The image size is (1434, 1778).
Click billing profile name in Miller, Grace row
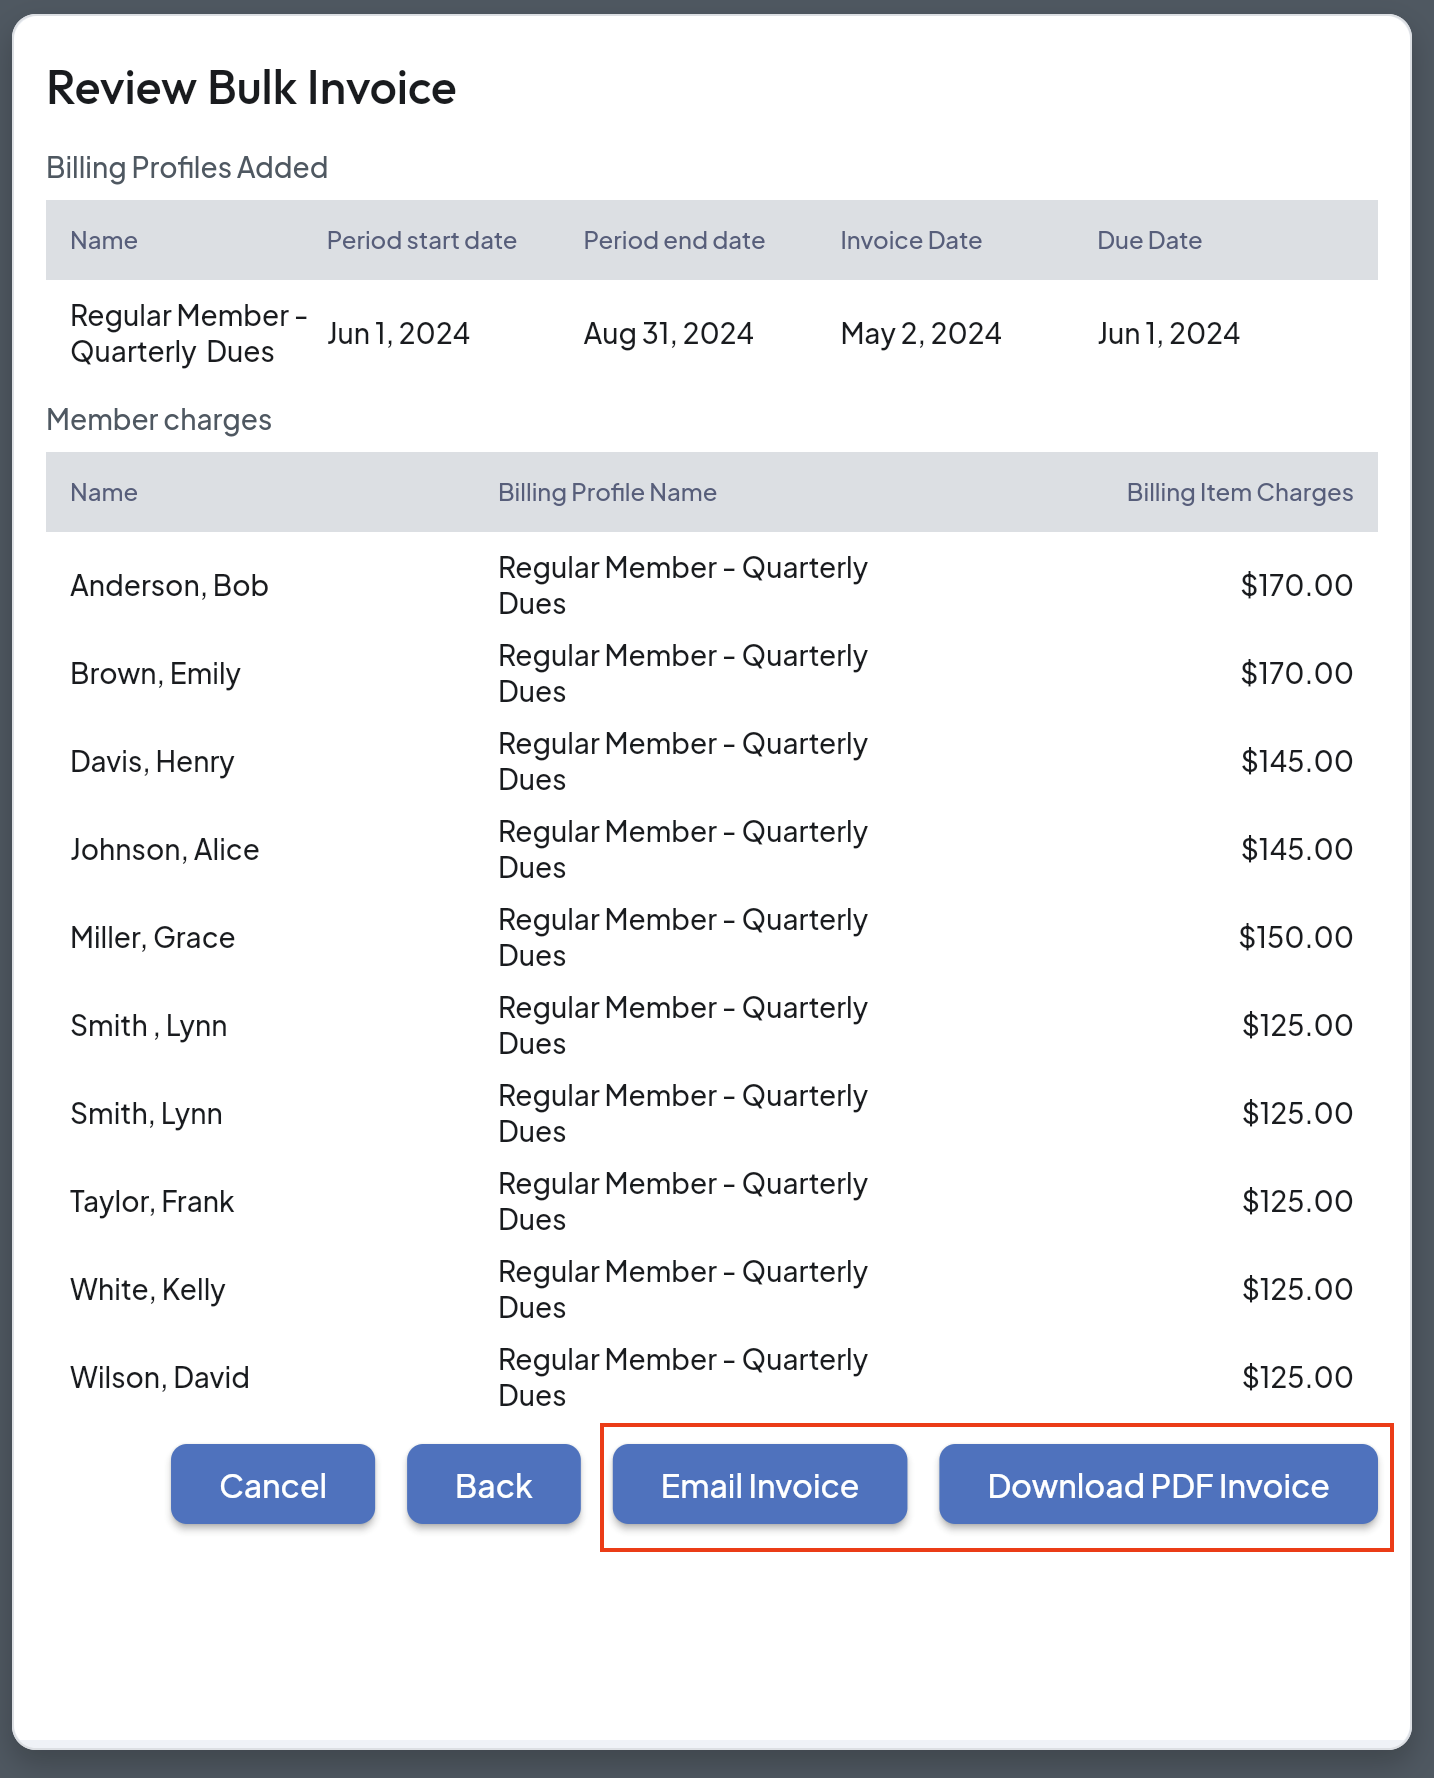tap(683, 937)
